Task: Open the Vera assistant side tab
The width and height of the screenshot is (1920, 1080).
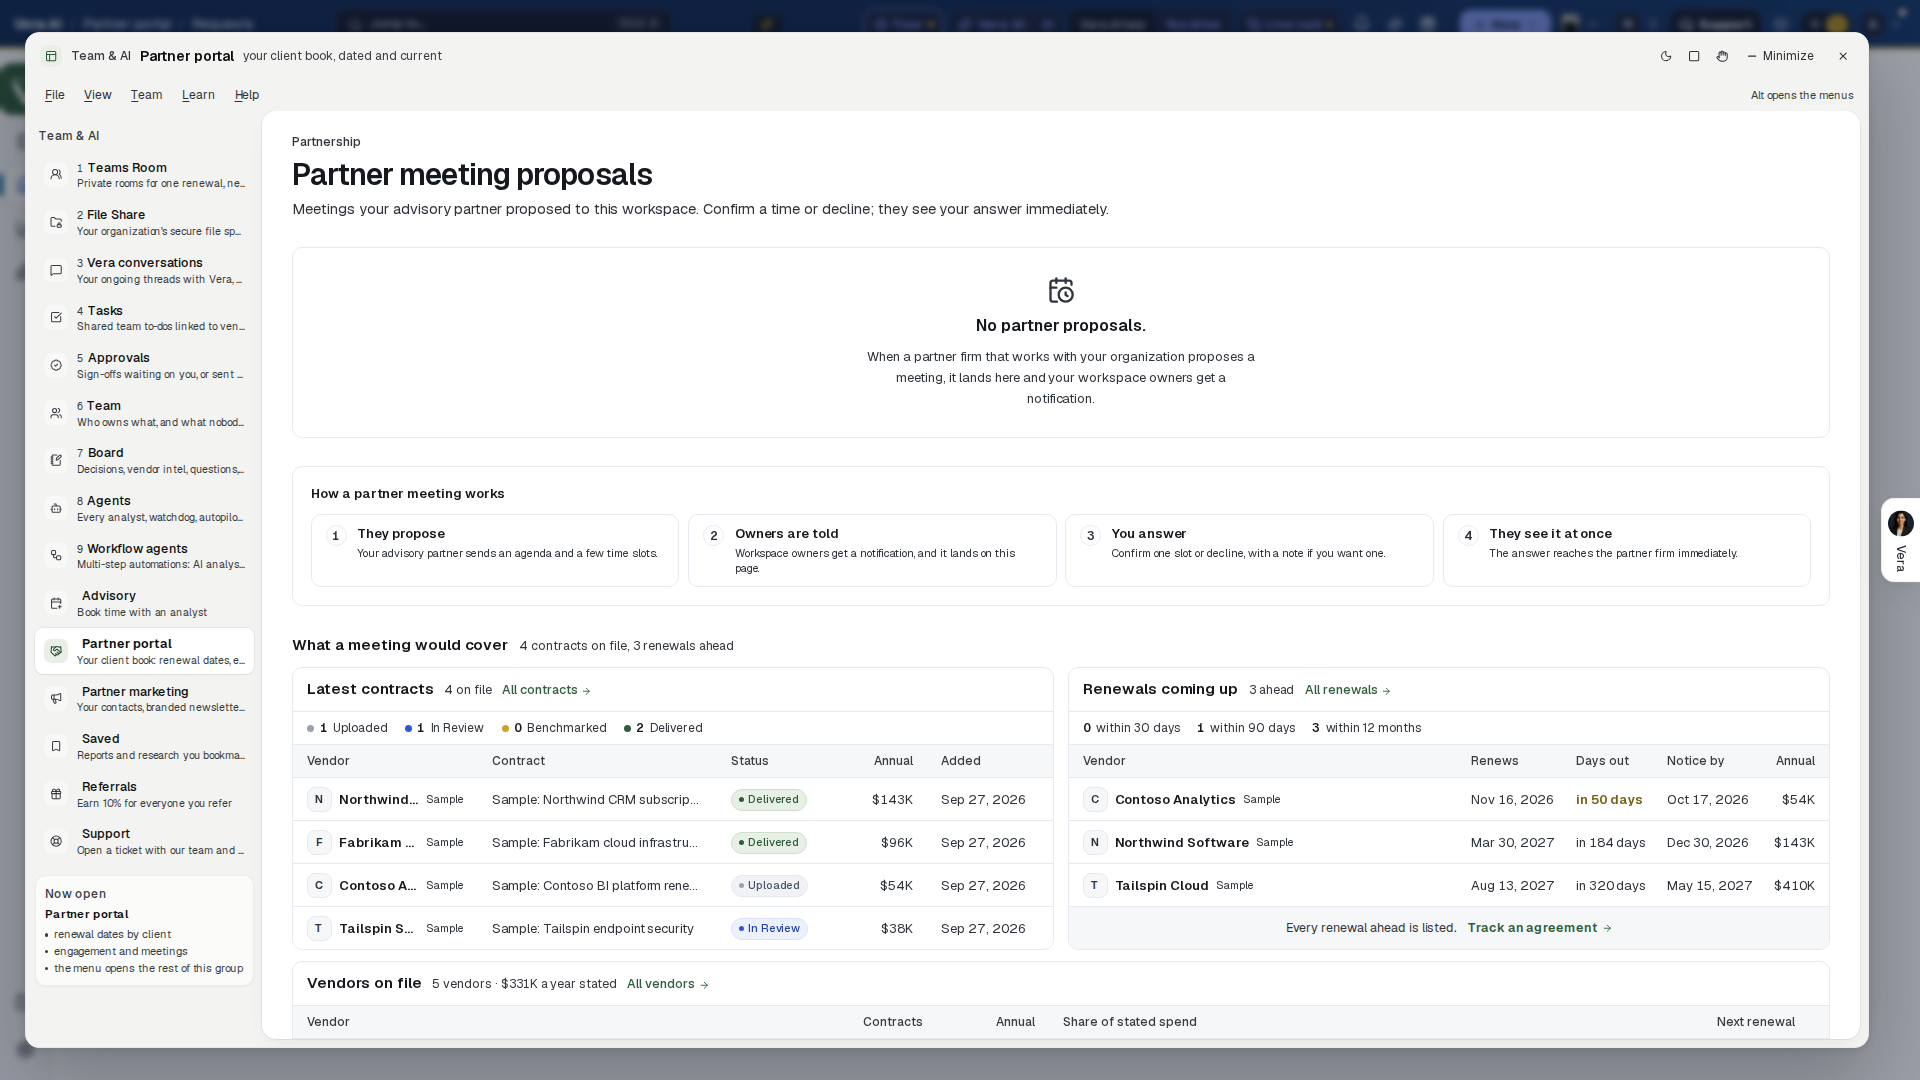Action: [x=1900, y=540]
